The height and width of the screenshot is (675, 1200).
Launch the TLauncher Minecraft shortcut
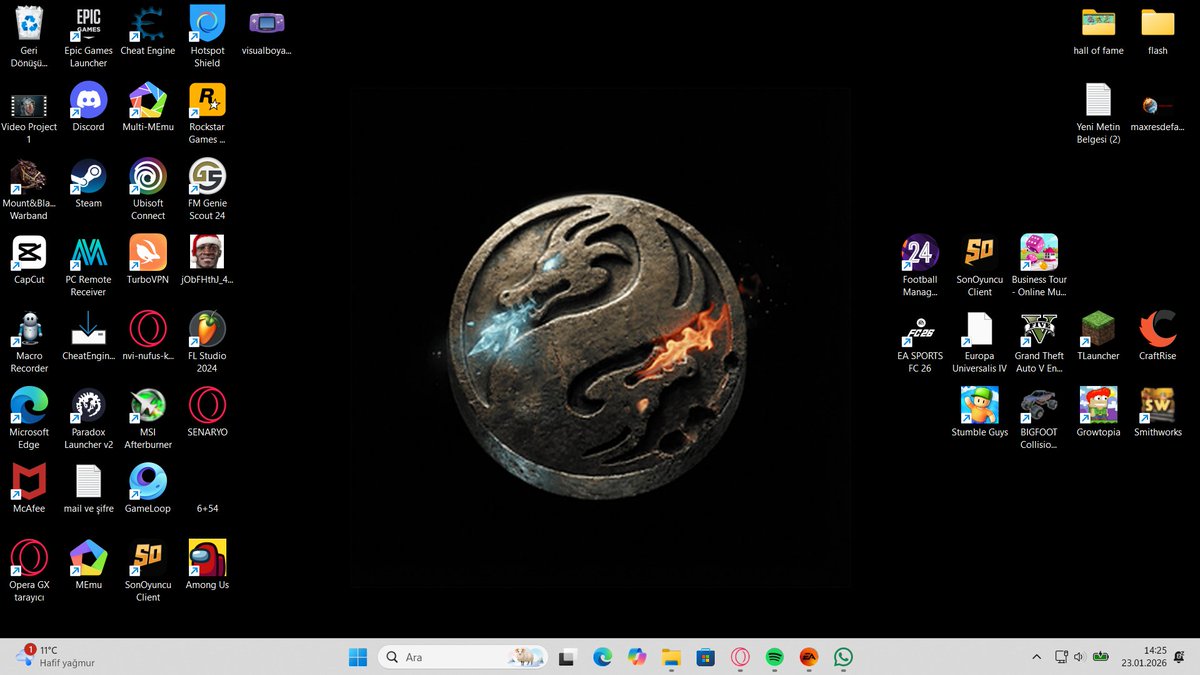tap(1098, 335)
